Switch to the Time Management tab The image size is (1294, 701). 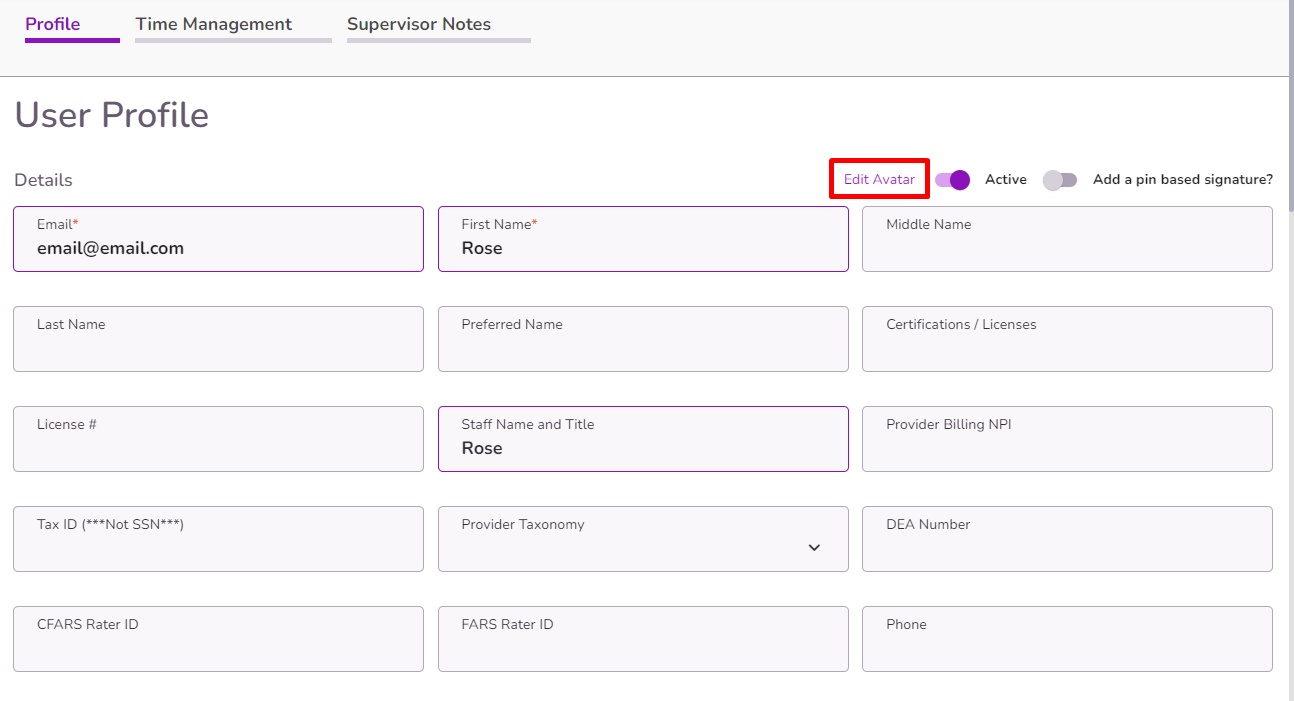click(213, 23)
